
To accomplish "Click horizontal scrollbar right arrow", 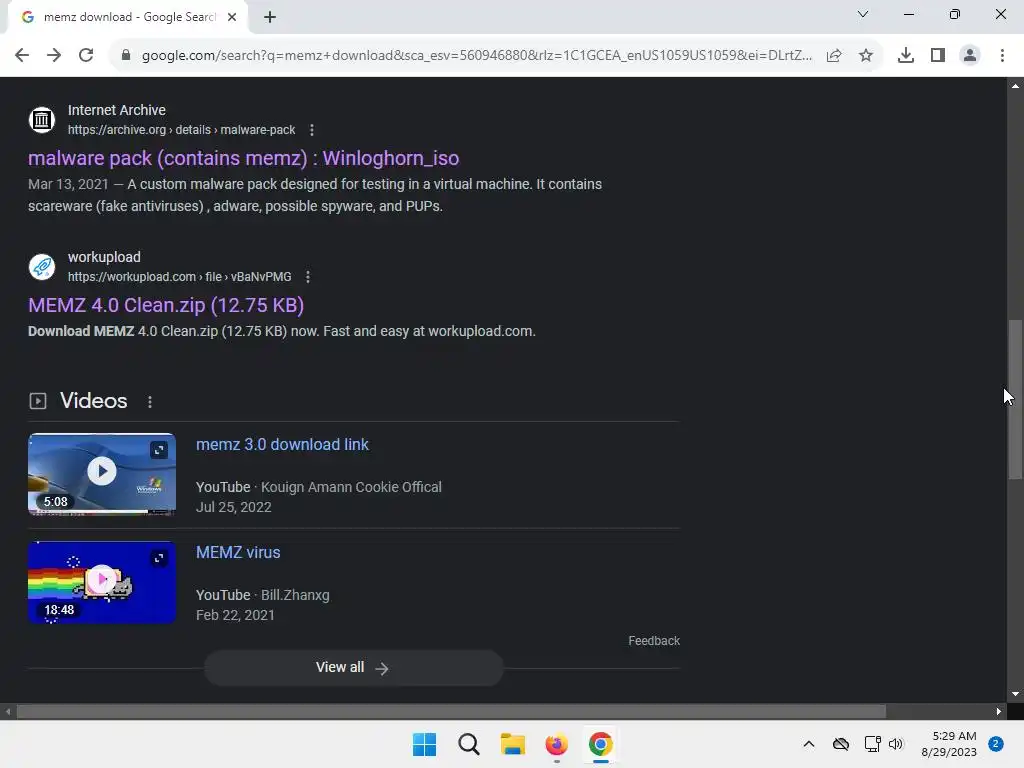I will pyautogui.click(x=999, y=711).
